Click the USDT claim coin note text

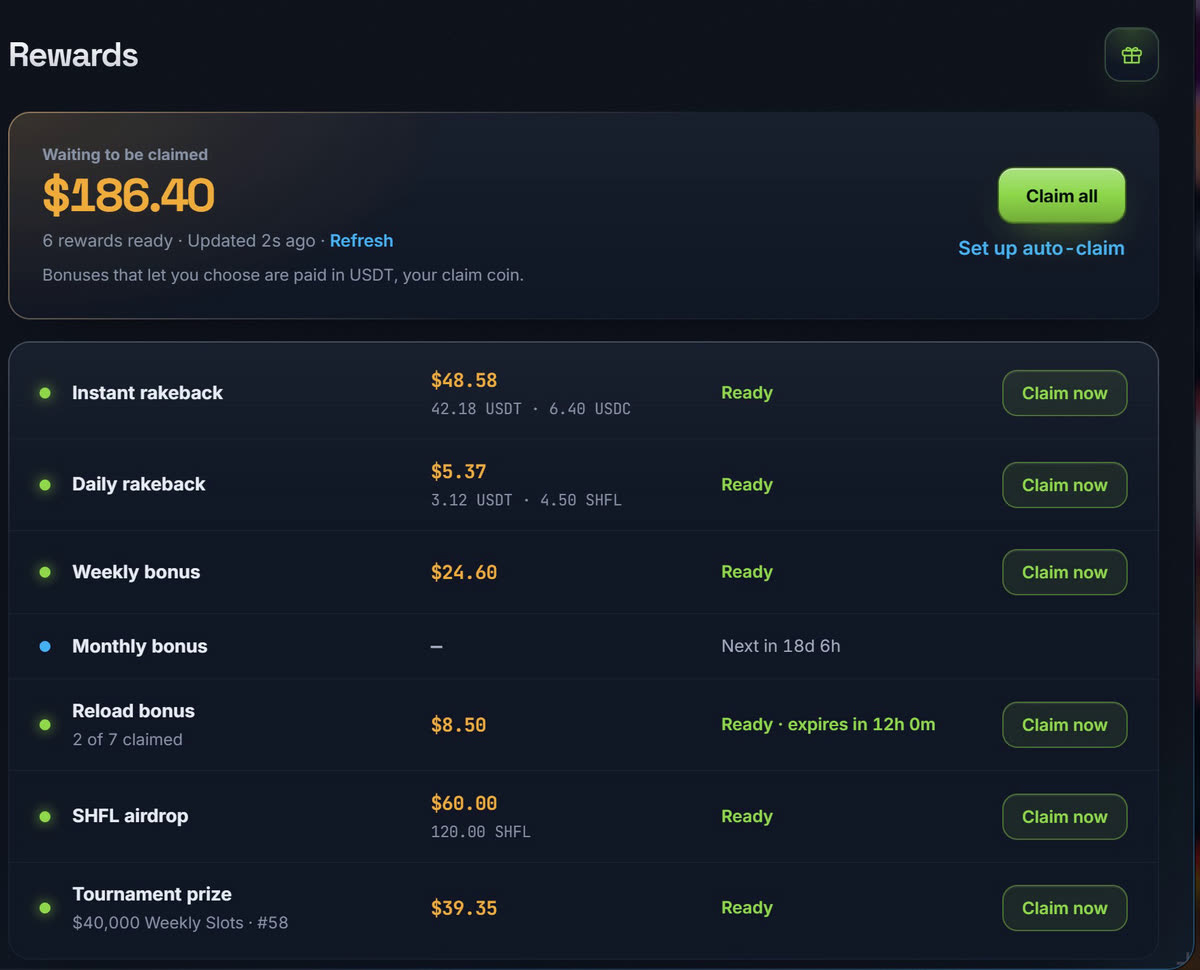coord(283,275)
